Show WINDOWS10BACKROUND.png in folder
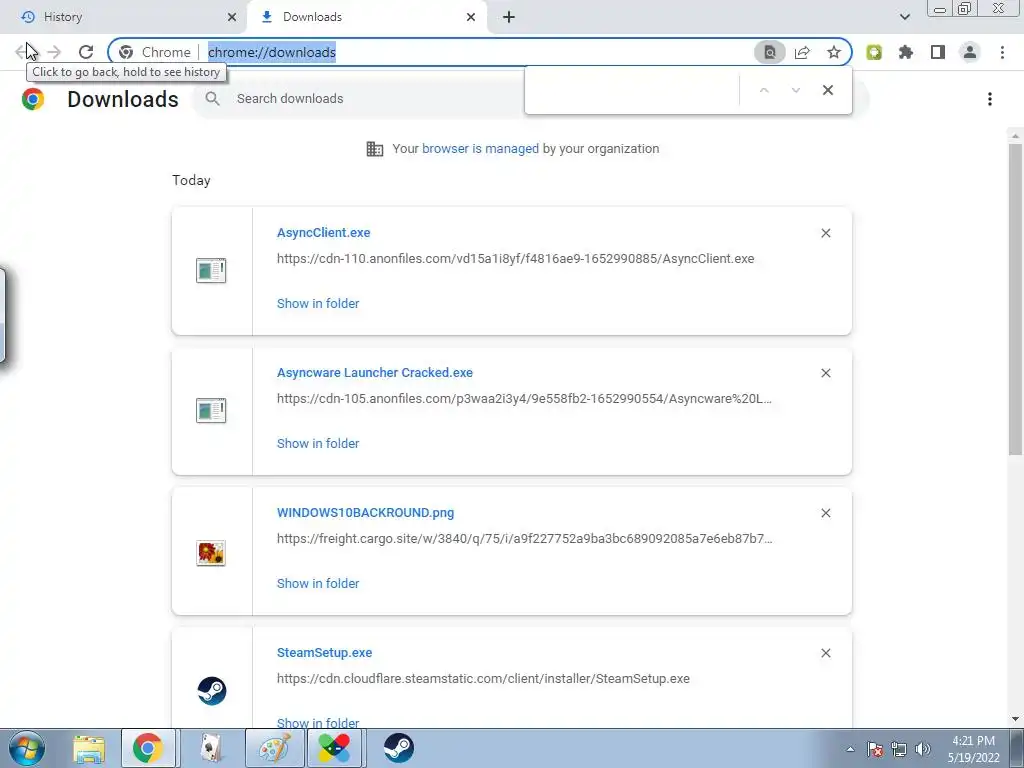 pos(318,583)
